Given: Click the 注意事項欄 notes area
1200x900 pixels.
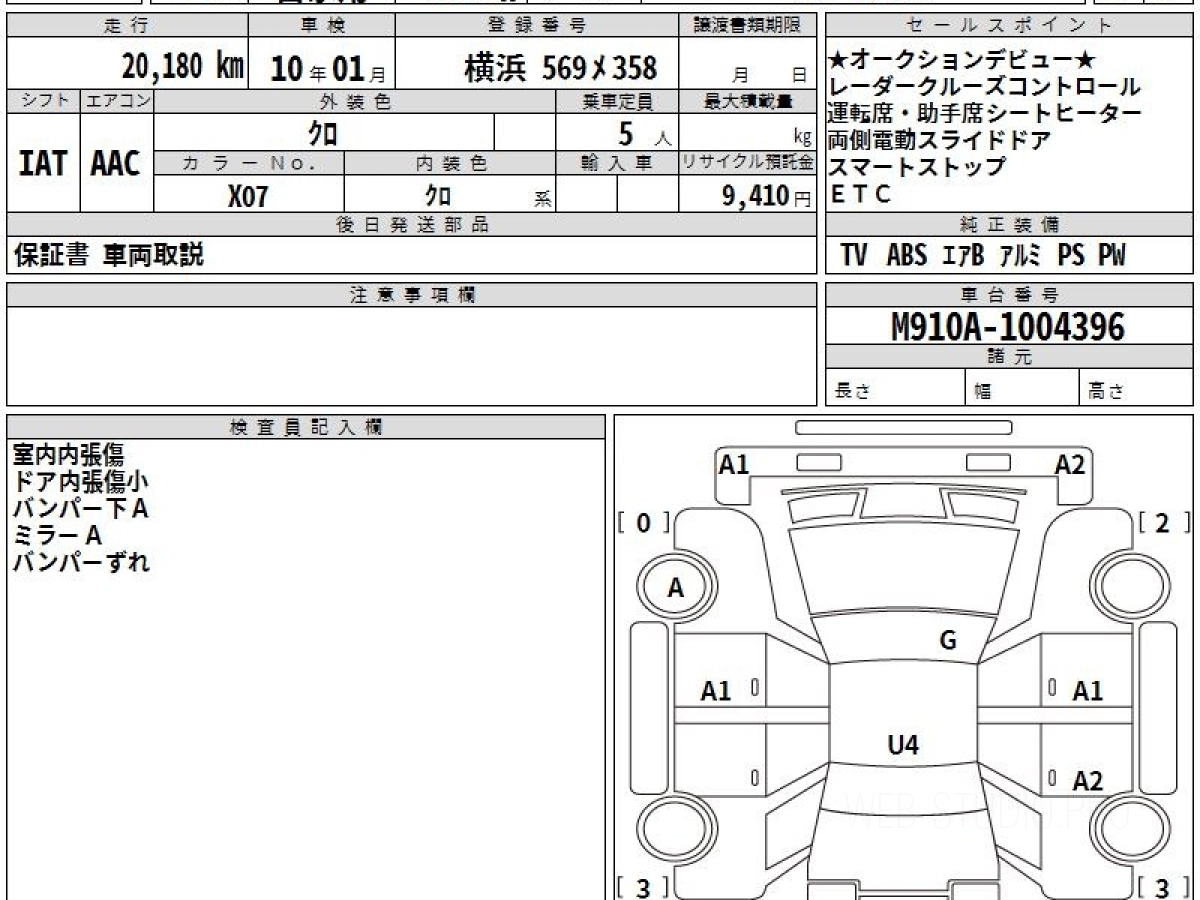Looking at the screenshot, I should [x=411, y=355].
